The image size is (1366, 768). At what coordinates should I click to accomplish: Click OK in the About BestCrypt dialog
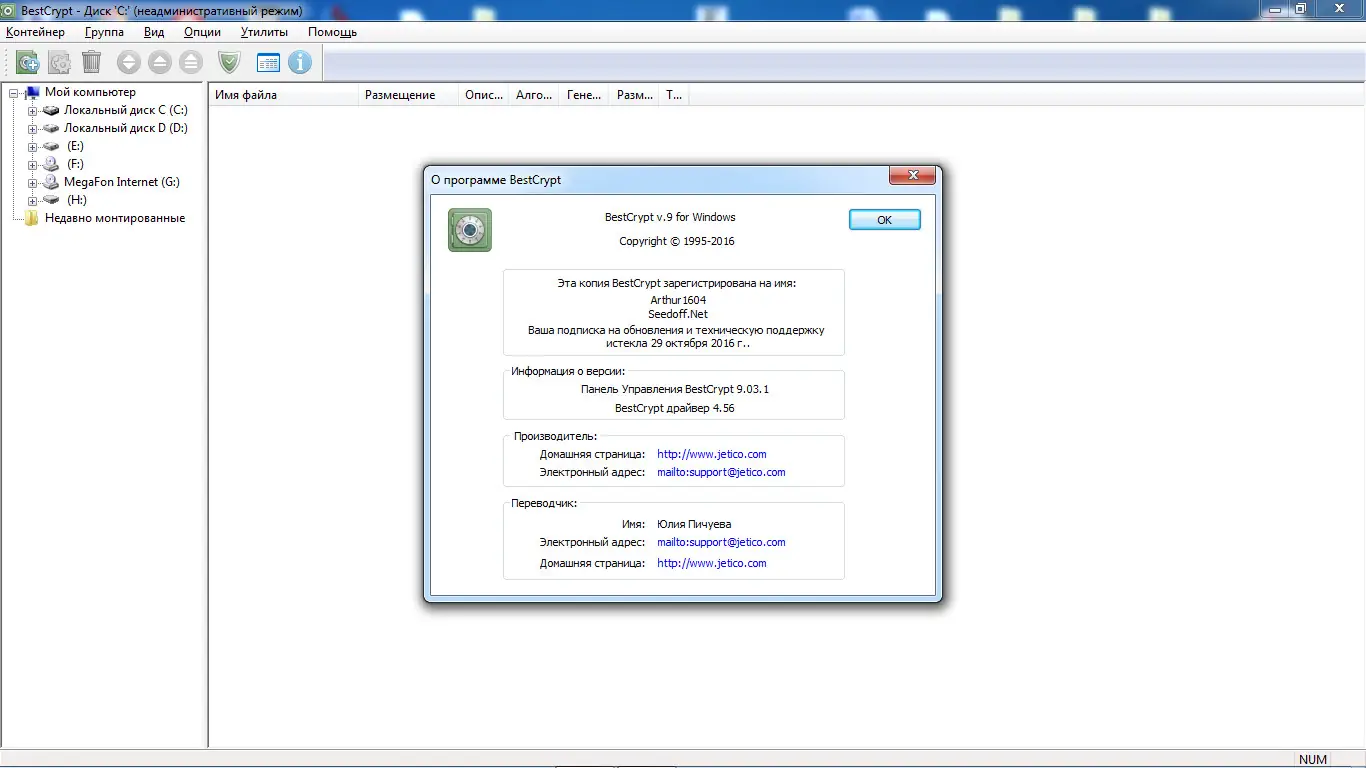[x=885, y=220]
